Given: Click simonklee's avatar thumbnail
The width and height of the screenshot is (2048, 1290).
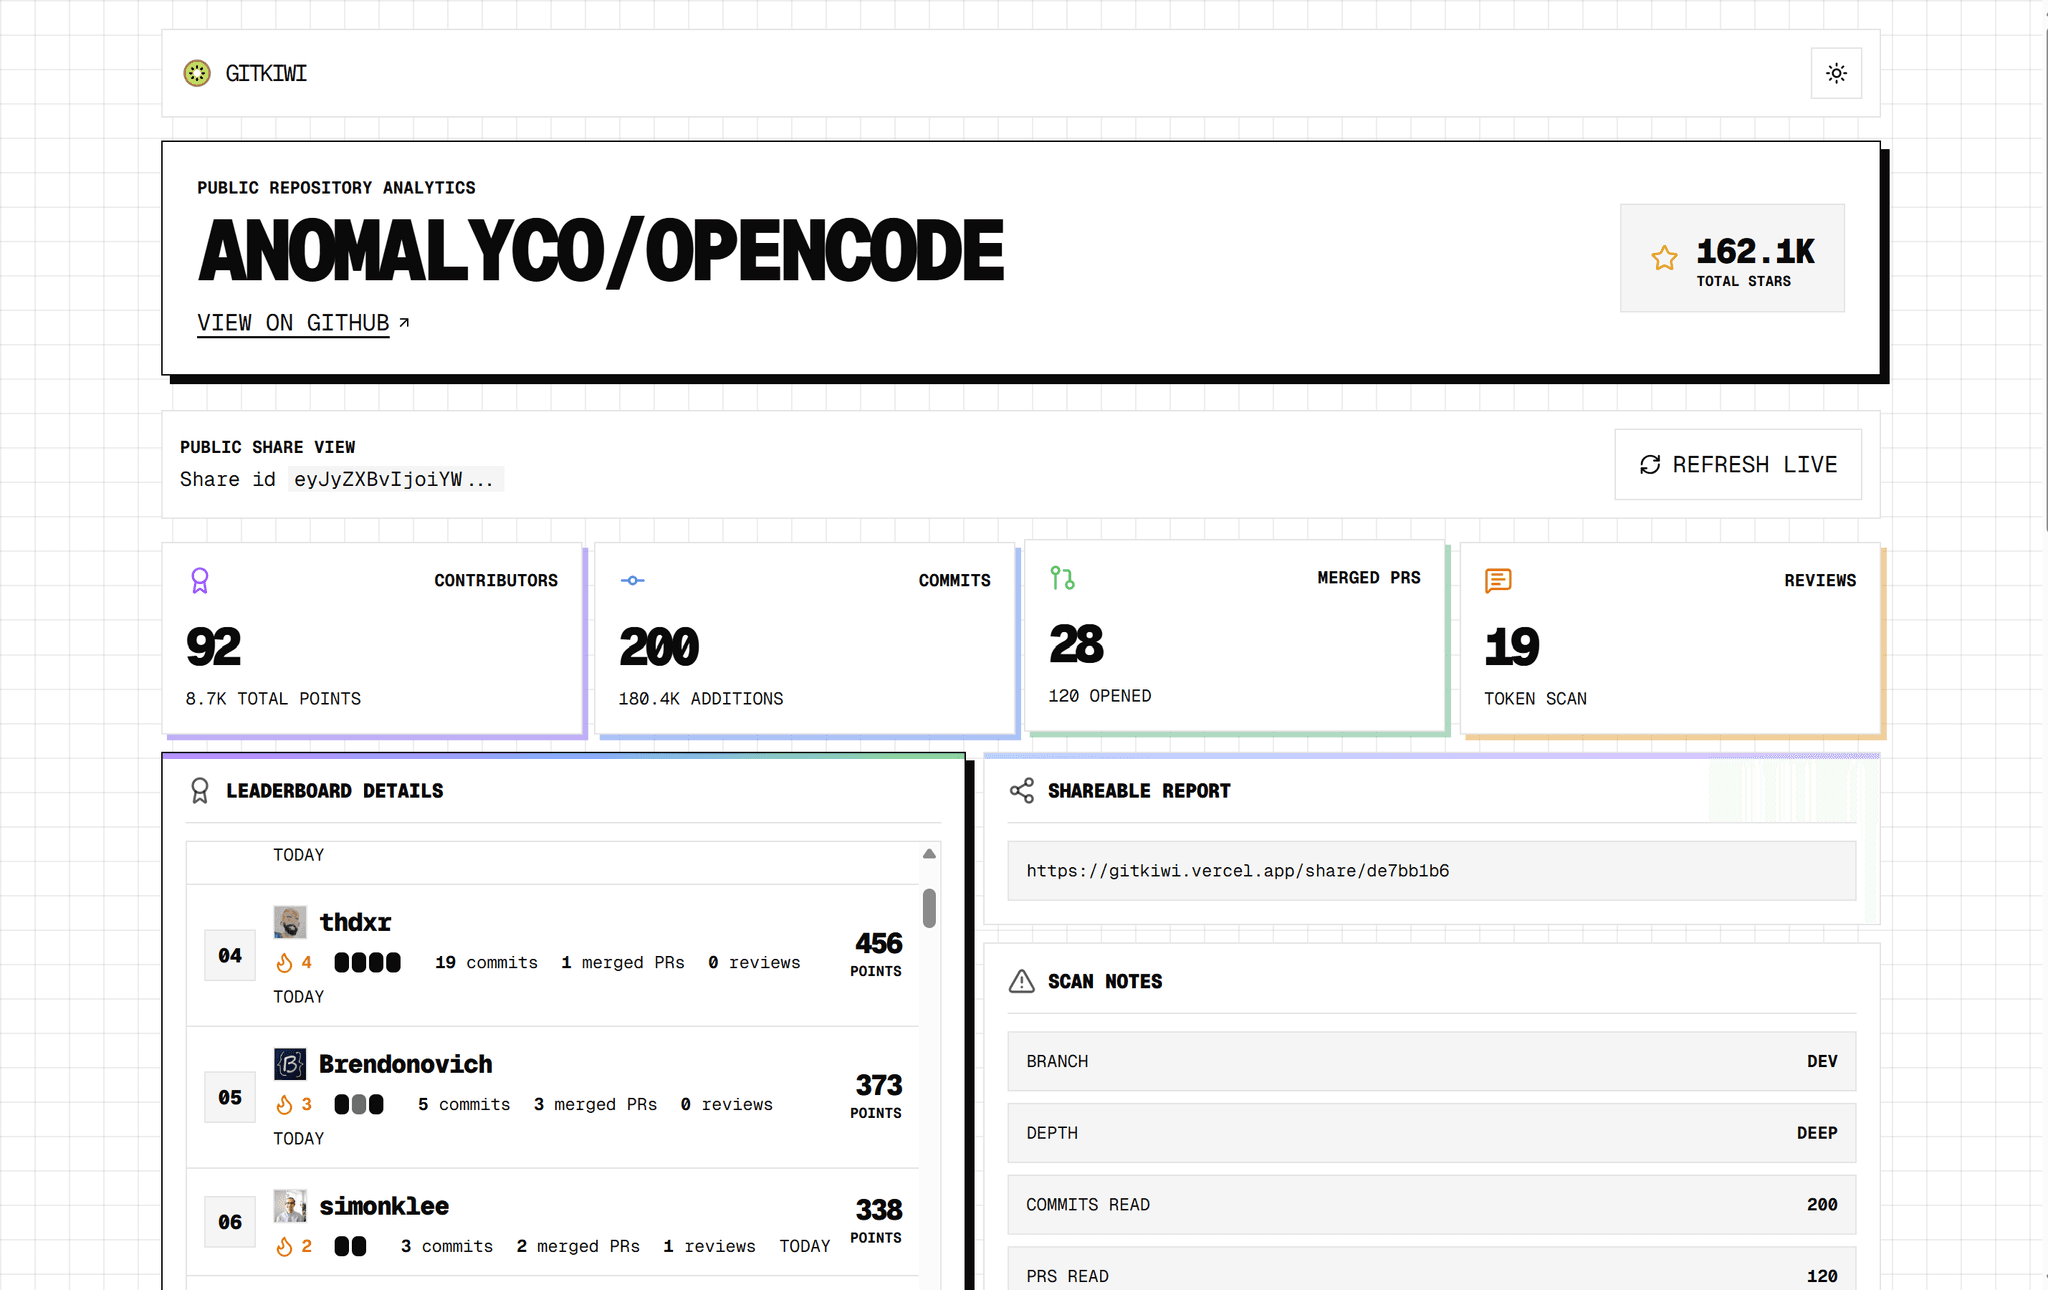Looking at the screenshot, I should coord(290,1206).
